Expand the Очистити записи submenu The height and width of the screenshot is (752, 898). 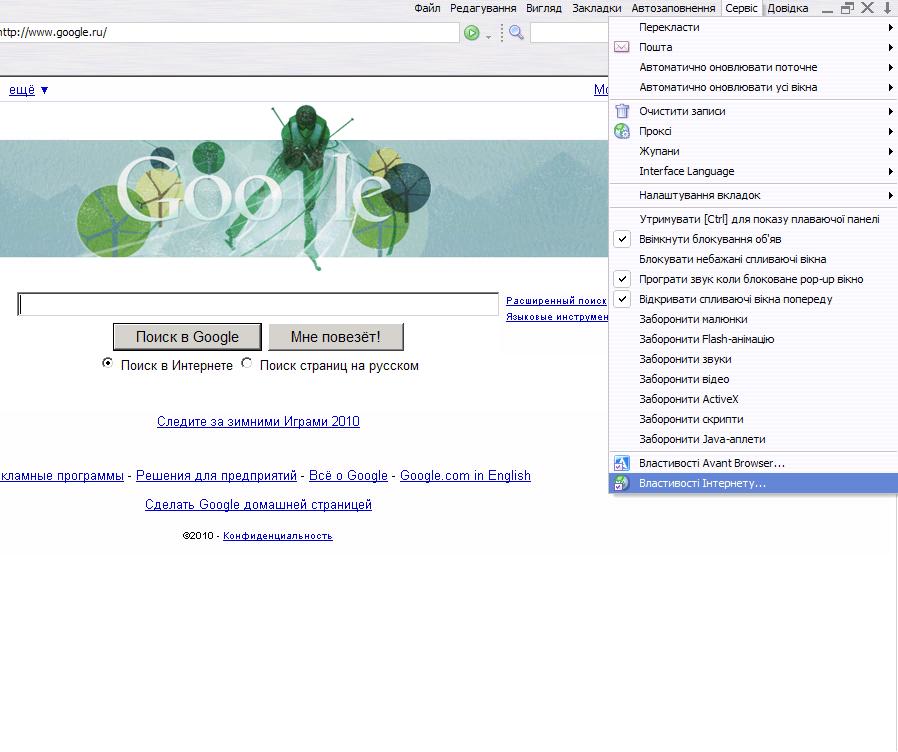click(753, 111)
